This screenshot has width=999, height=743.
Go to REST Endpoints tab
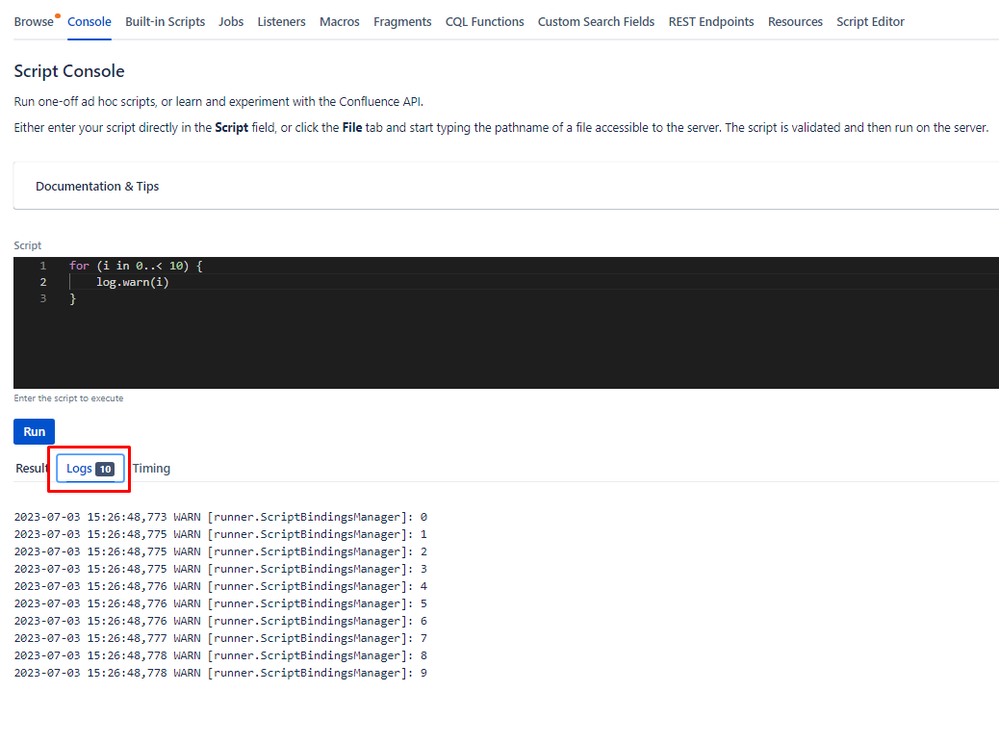711,22
